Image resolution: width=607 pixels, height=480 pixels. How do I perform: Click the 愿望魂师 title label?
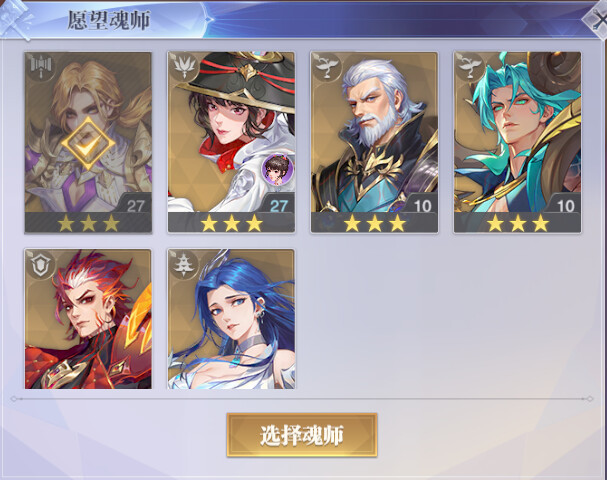point(109,20)
